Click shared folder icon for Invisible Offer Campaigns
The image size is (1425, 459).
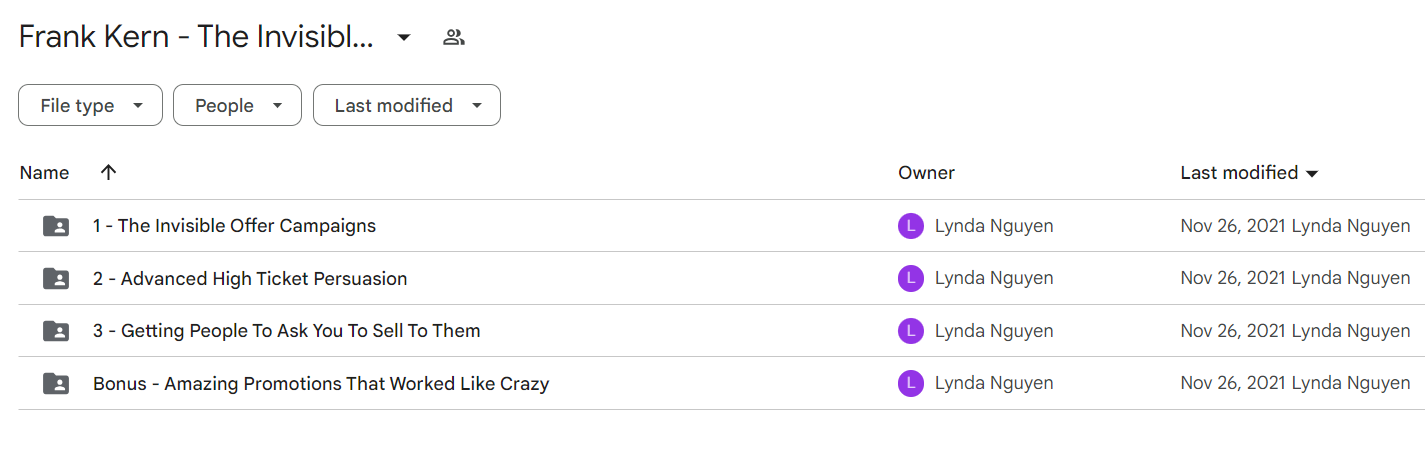(56, 226)
